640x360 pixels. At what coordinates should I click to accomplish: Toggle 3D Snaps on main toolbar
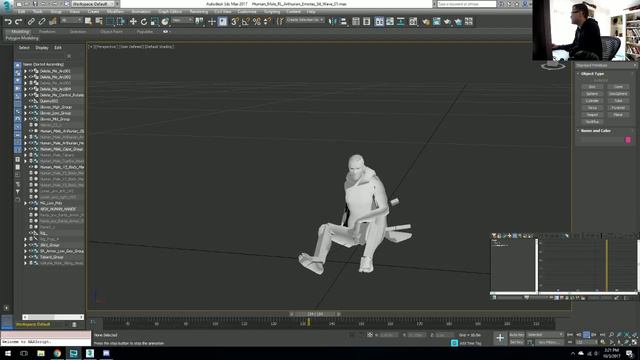pyautogui.click(x=235, y=22)
